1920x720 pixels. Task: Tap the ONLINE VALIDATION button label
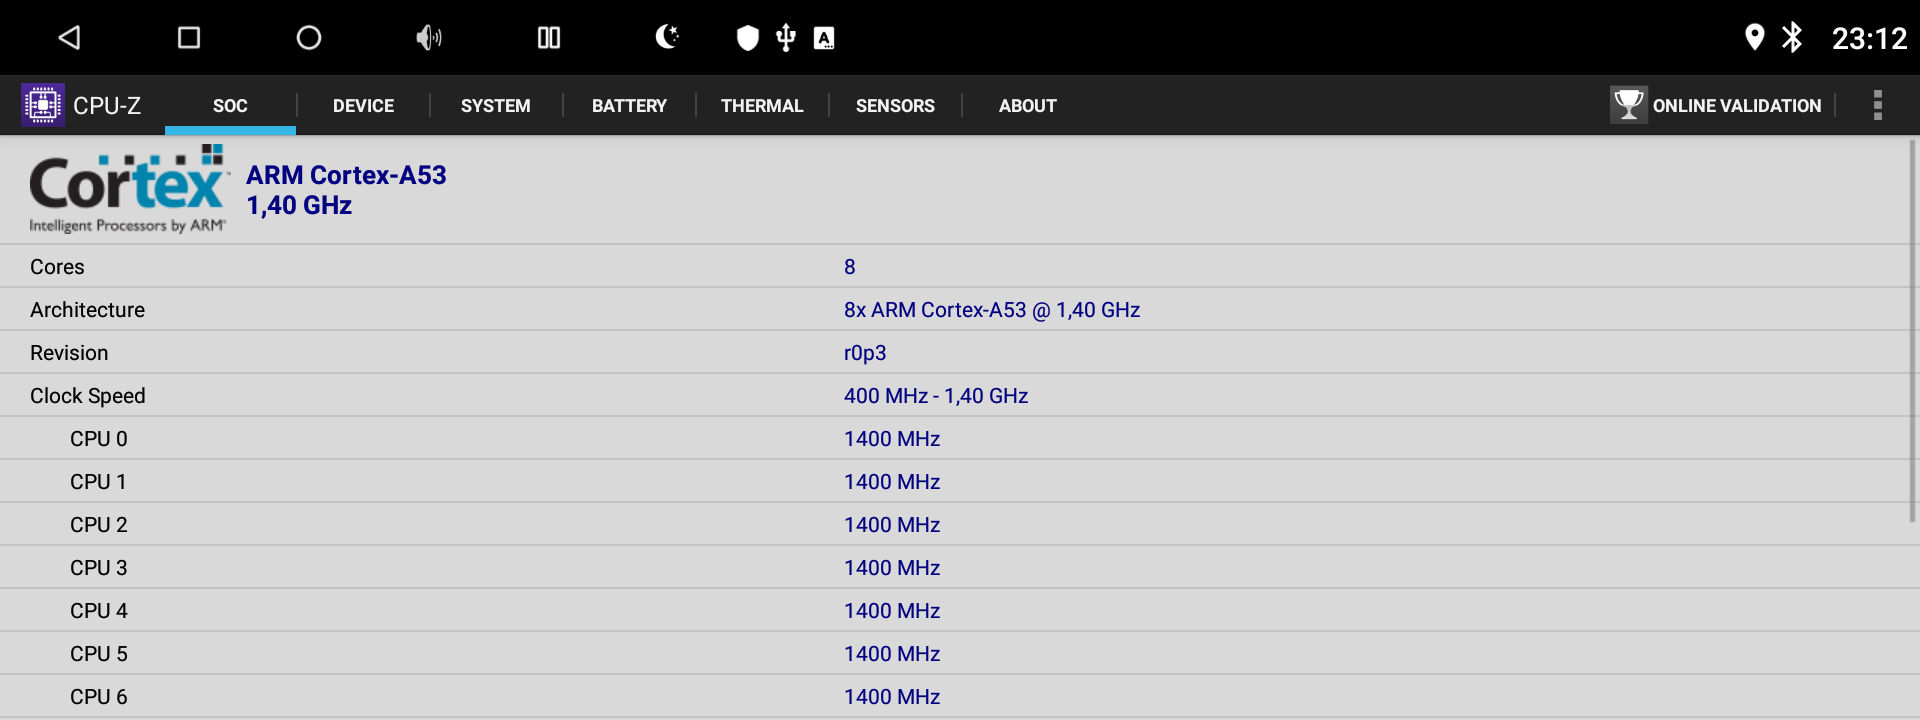pos(1737,106)
